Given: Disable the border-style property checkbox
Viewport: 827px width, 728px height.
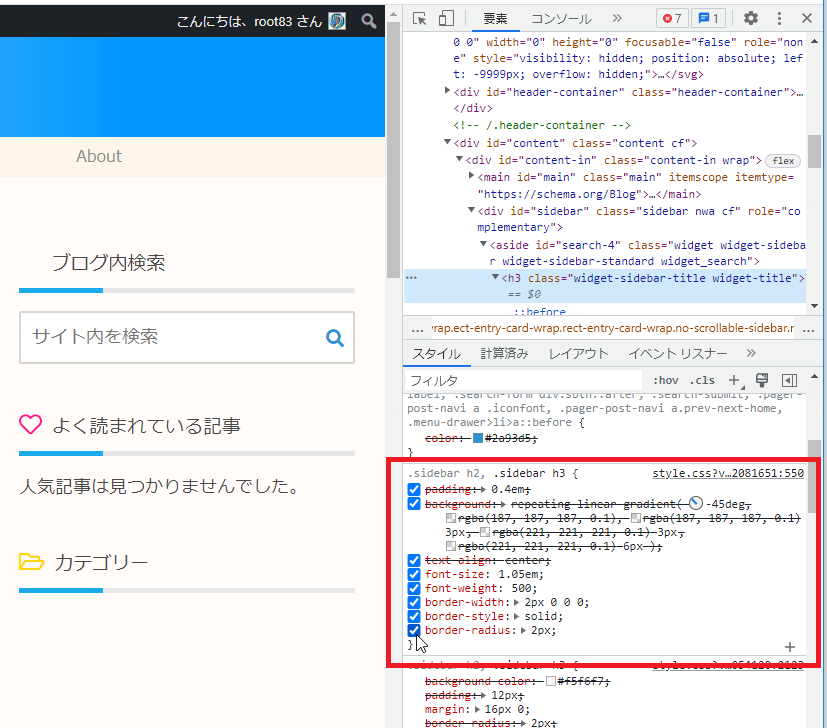Looking at the screenshot, I should [x=414, y=617].
